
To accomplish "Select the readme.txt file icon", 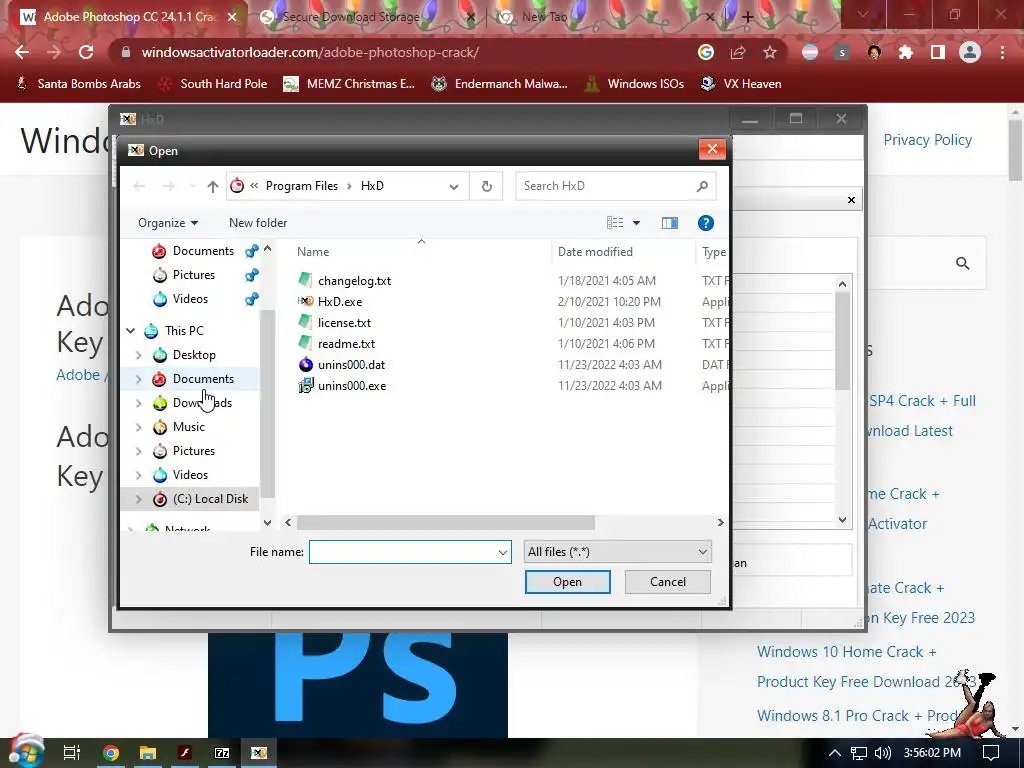I will [305, 343].
